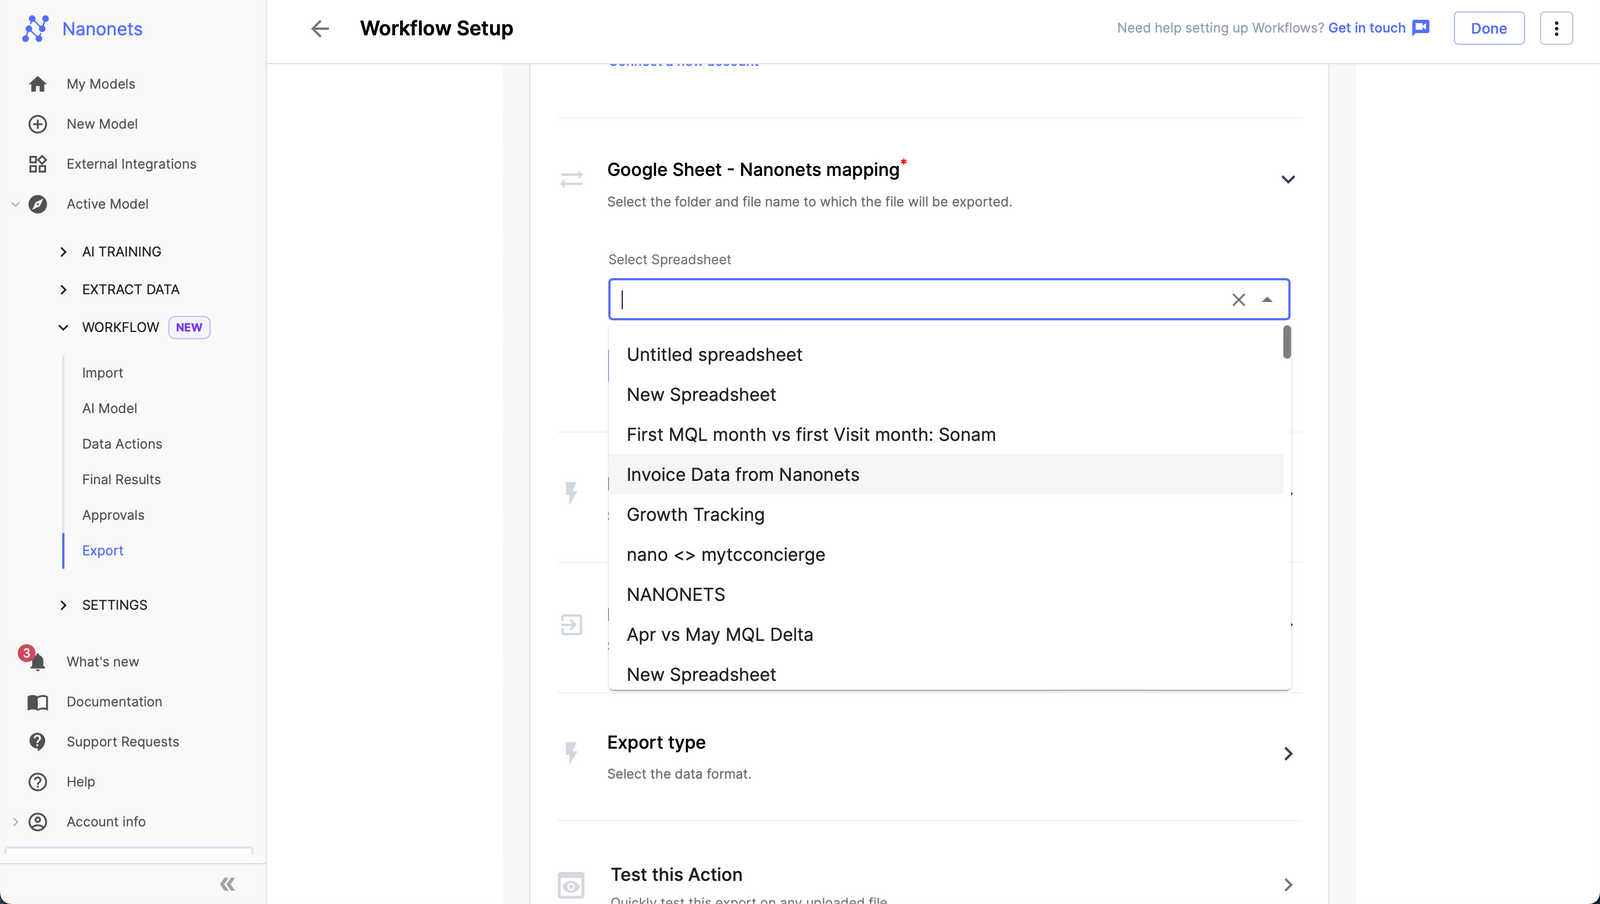Collapse the WORKFLOW section
This screenshot has height=904, width=1600.
coord(63,327)
